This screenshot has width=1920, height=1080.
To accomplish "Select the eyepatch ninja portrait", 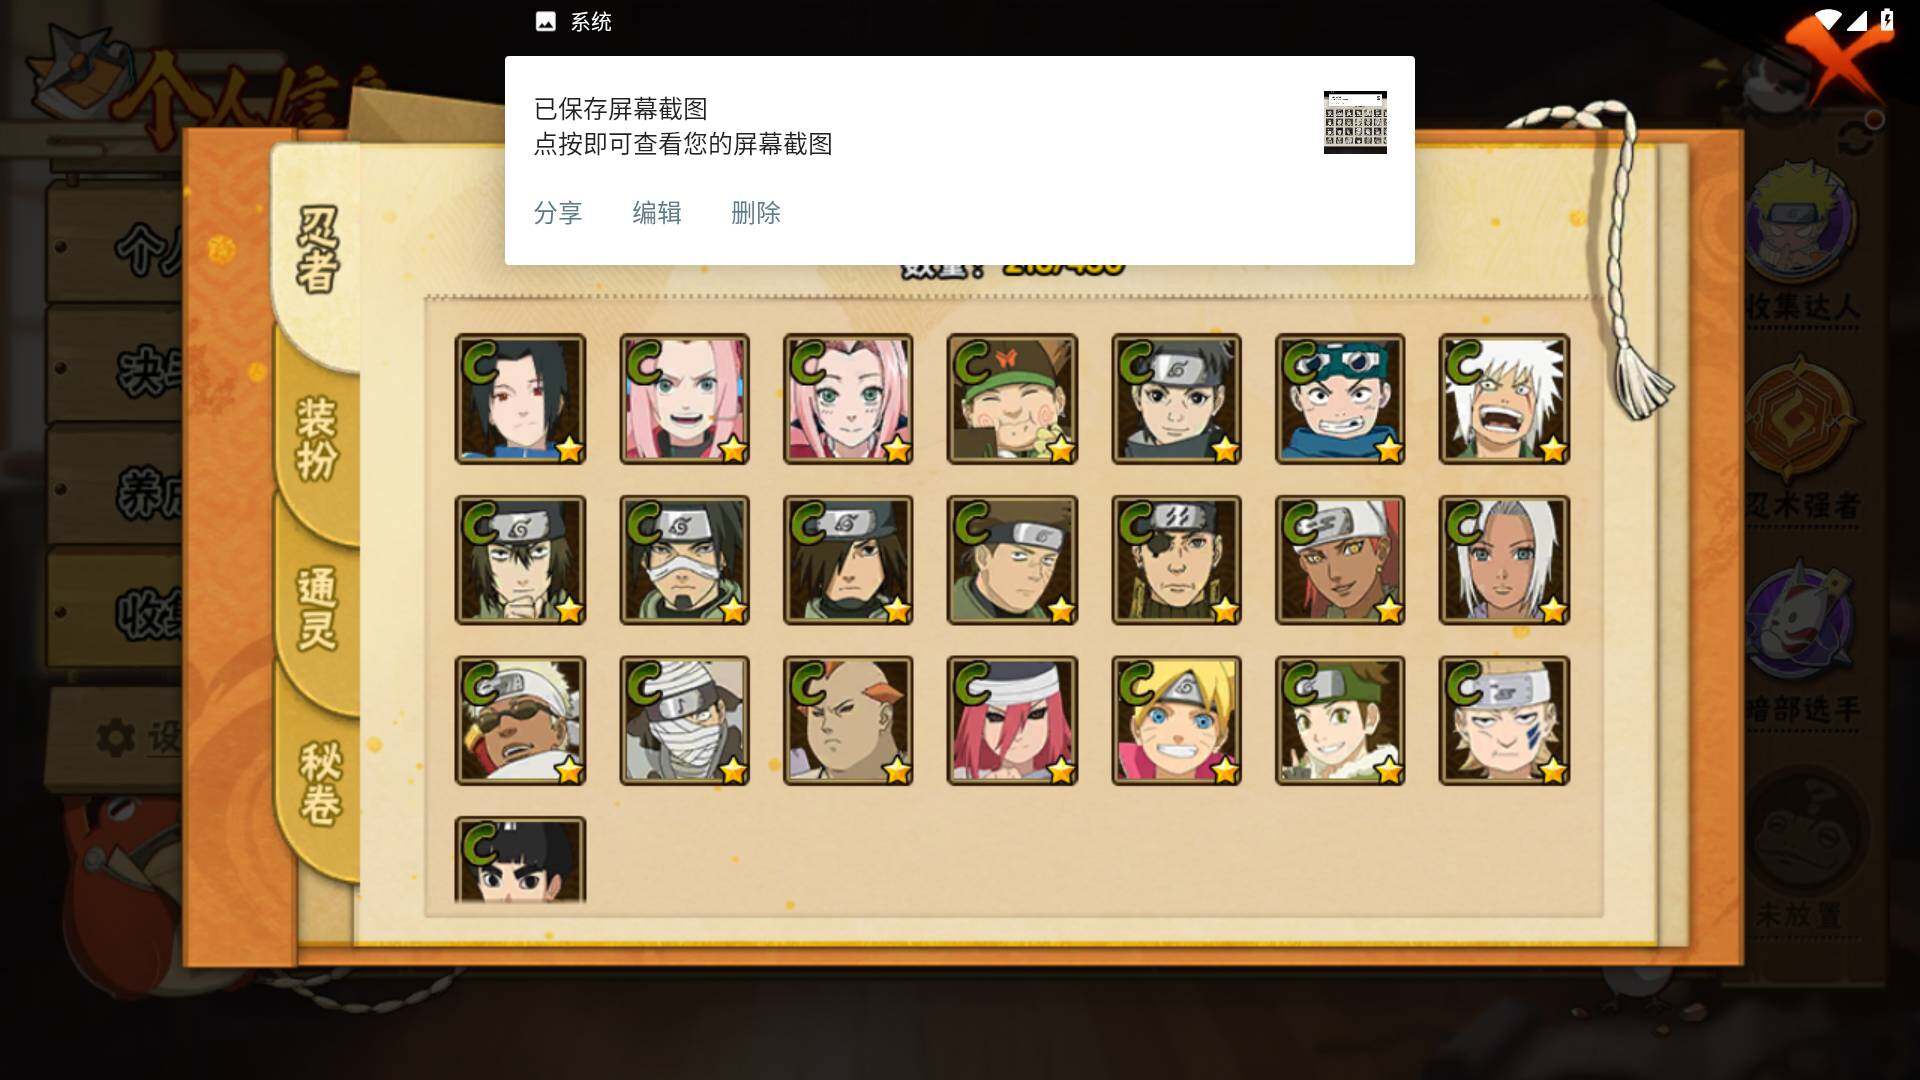I will [1176, 560].
